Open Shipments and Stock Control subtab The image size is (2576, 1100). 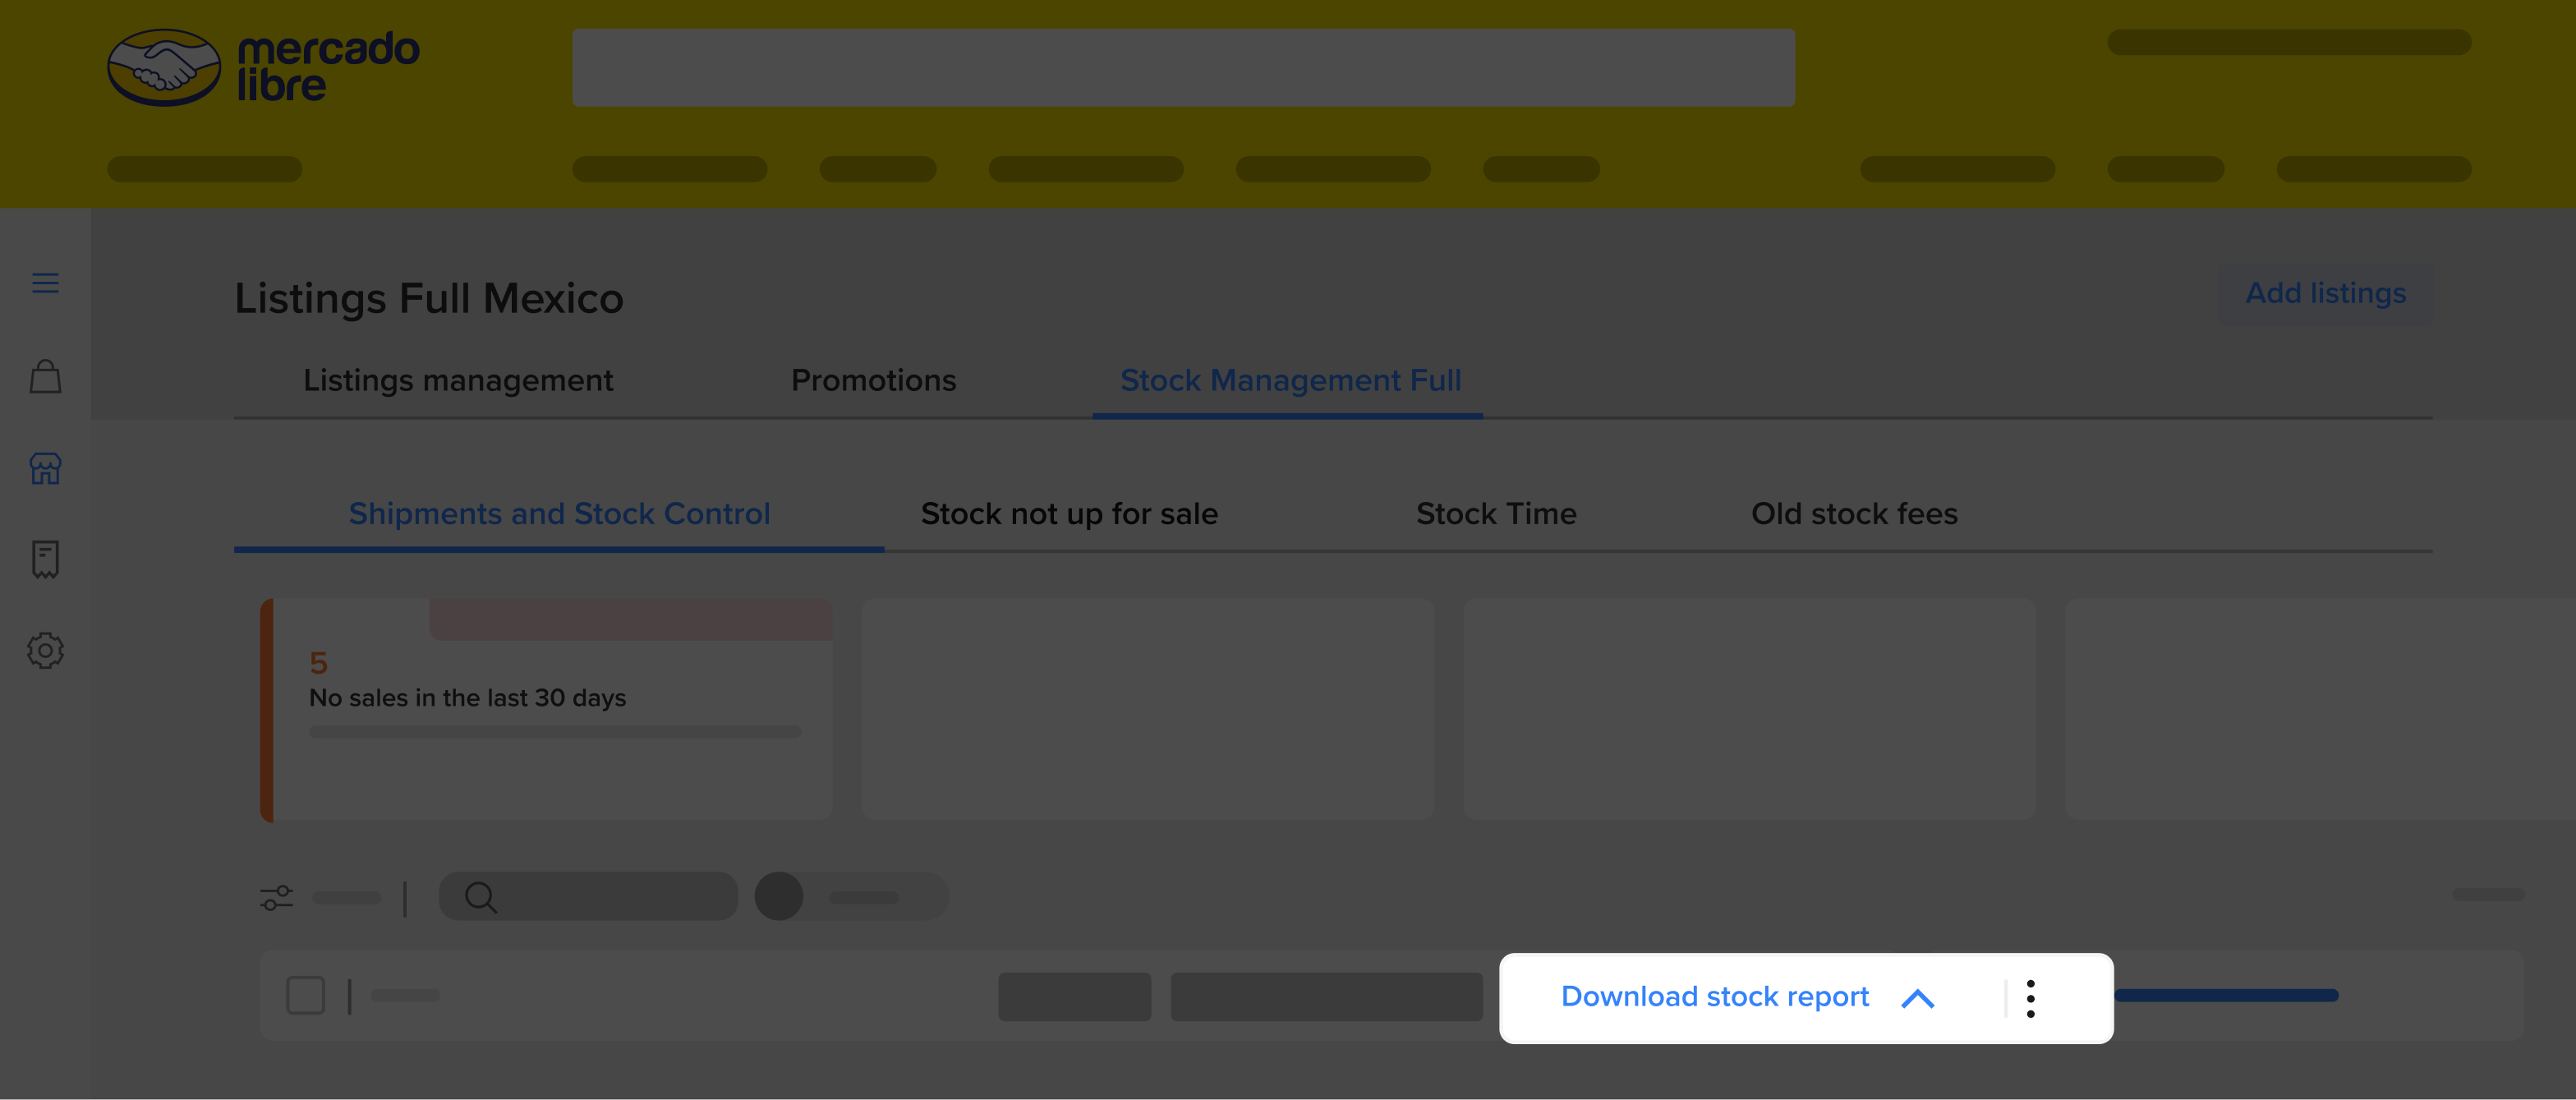(x=559, y=513)
